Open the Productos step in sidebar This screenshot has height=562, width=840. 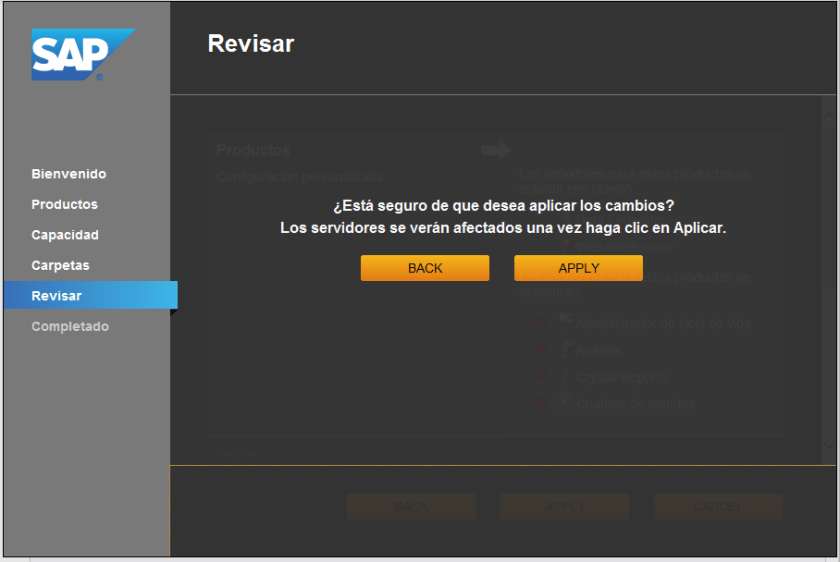point(64,204)
